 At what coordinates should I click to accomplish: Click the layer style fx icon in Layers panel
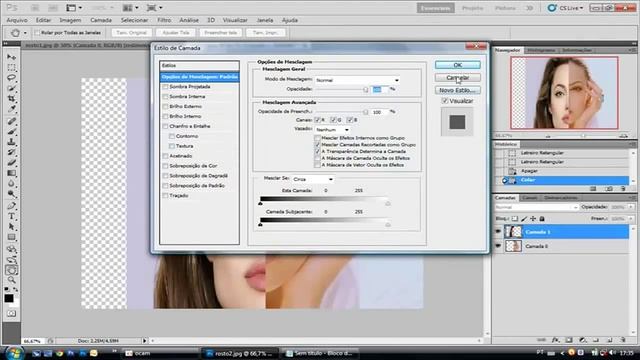click(x=556, y=340)
